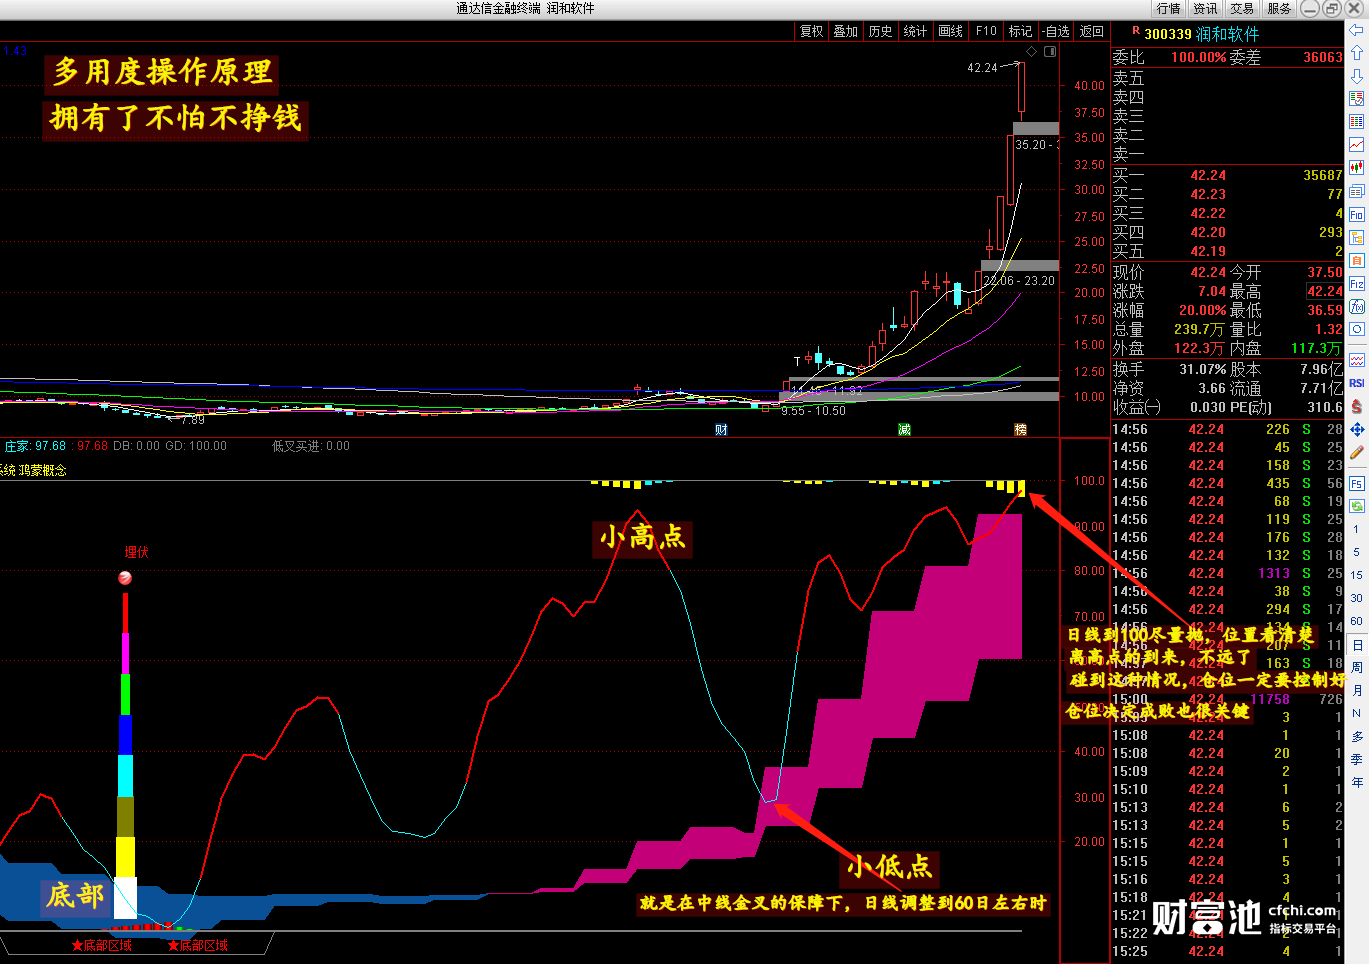
Task: Click the F5 chart switch icon
Action: coord(1357,483)
